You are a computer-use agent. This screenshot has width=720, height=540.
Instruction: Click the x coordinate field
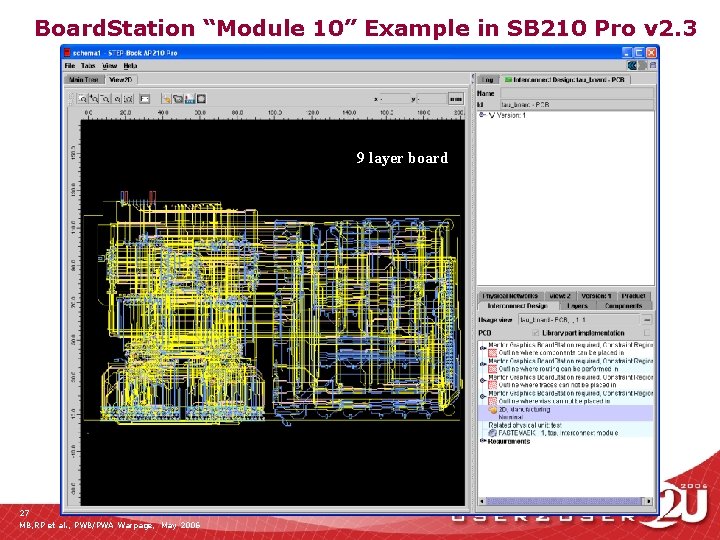pyautogui.click(x=395, y=99)
